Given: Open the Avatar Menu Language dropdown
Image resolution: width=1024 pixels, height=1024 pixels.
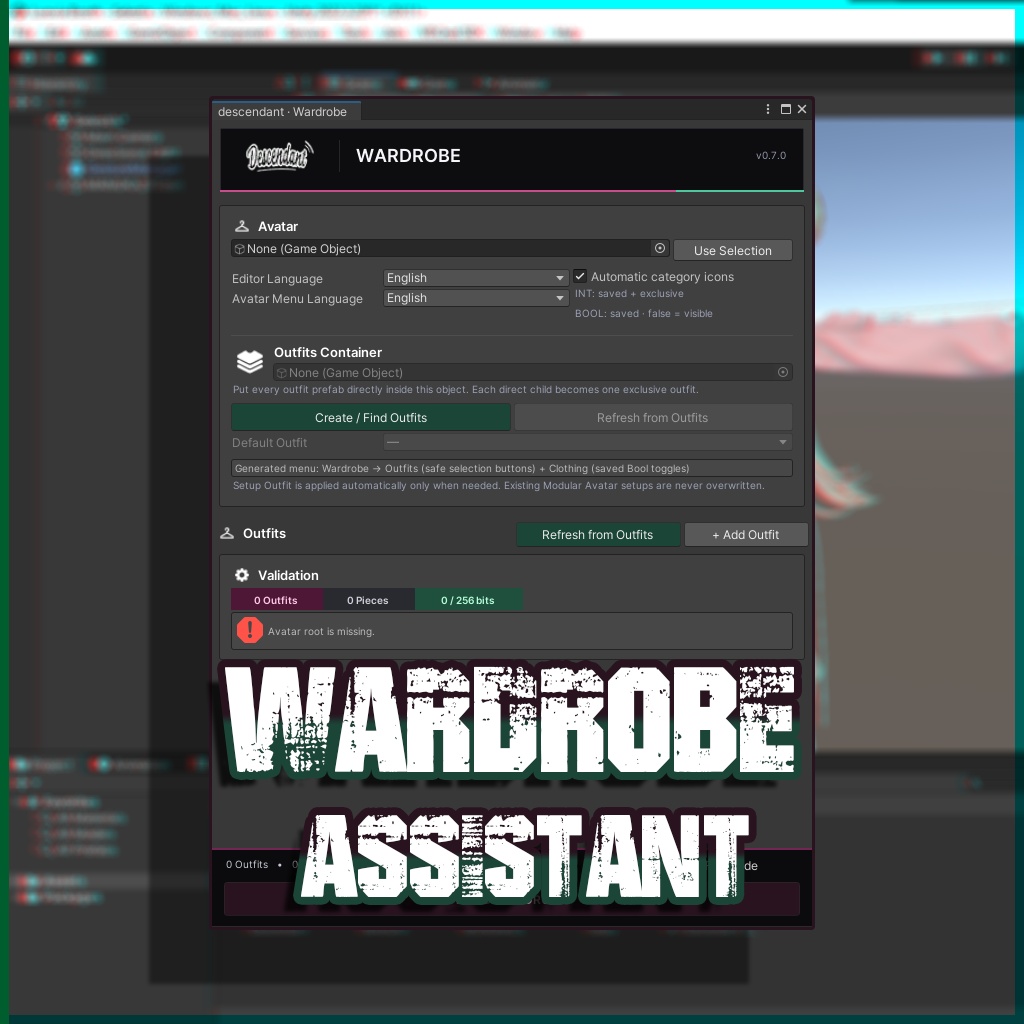Looking at the screenshot, I should pos(475,298).
